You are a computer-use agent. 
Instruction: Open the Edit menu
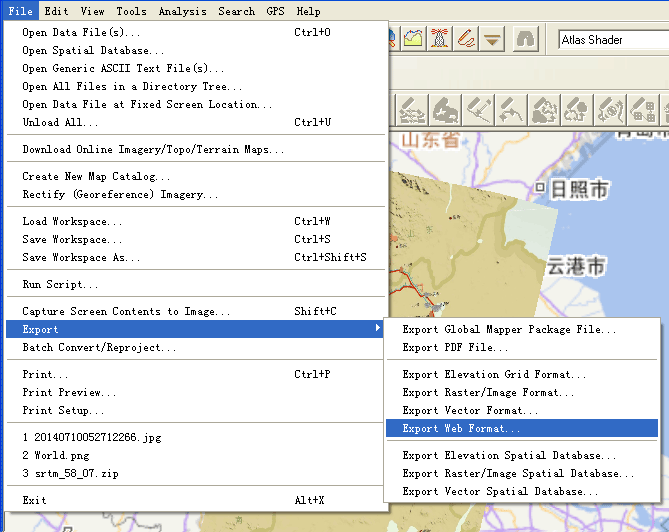(56, 11)
